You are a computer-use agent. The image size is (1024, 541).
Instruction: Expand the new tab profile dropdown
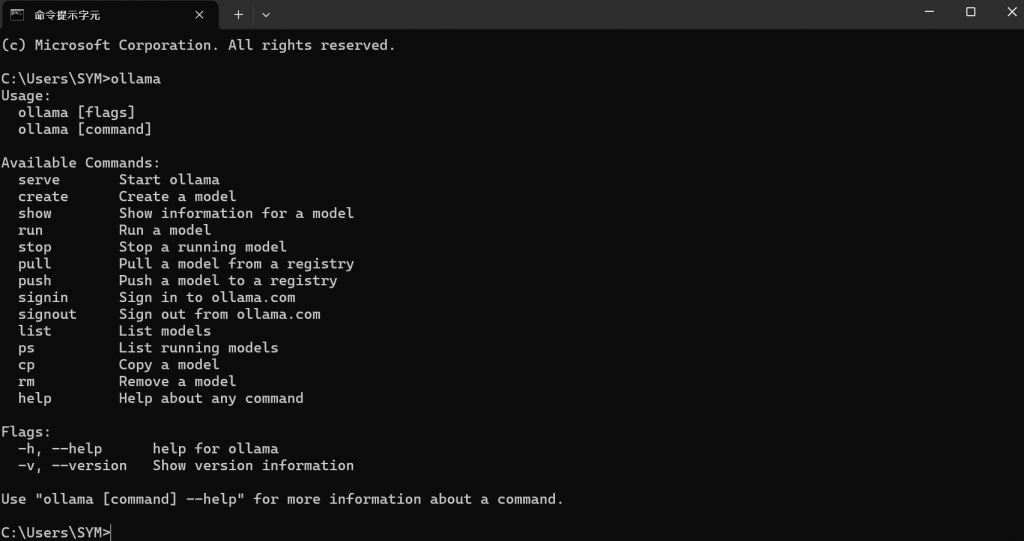(266, 14)
